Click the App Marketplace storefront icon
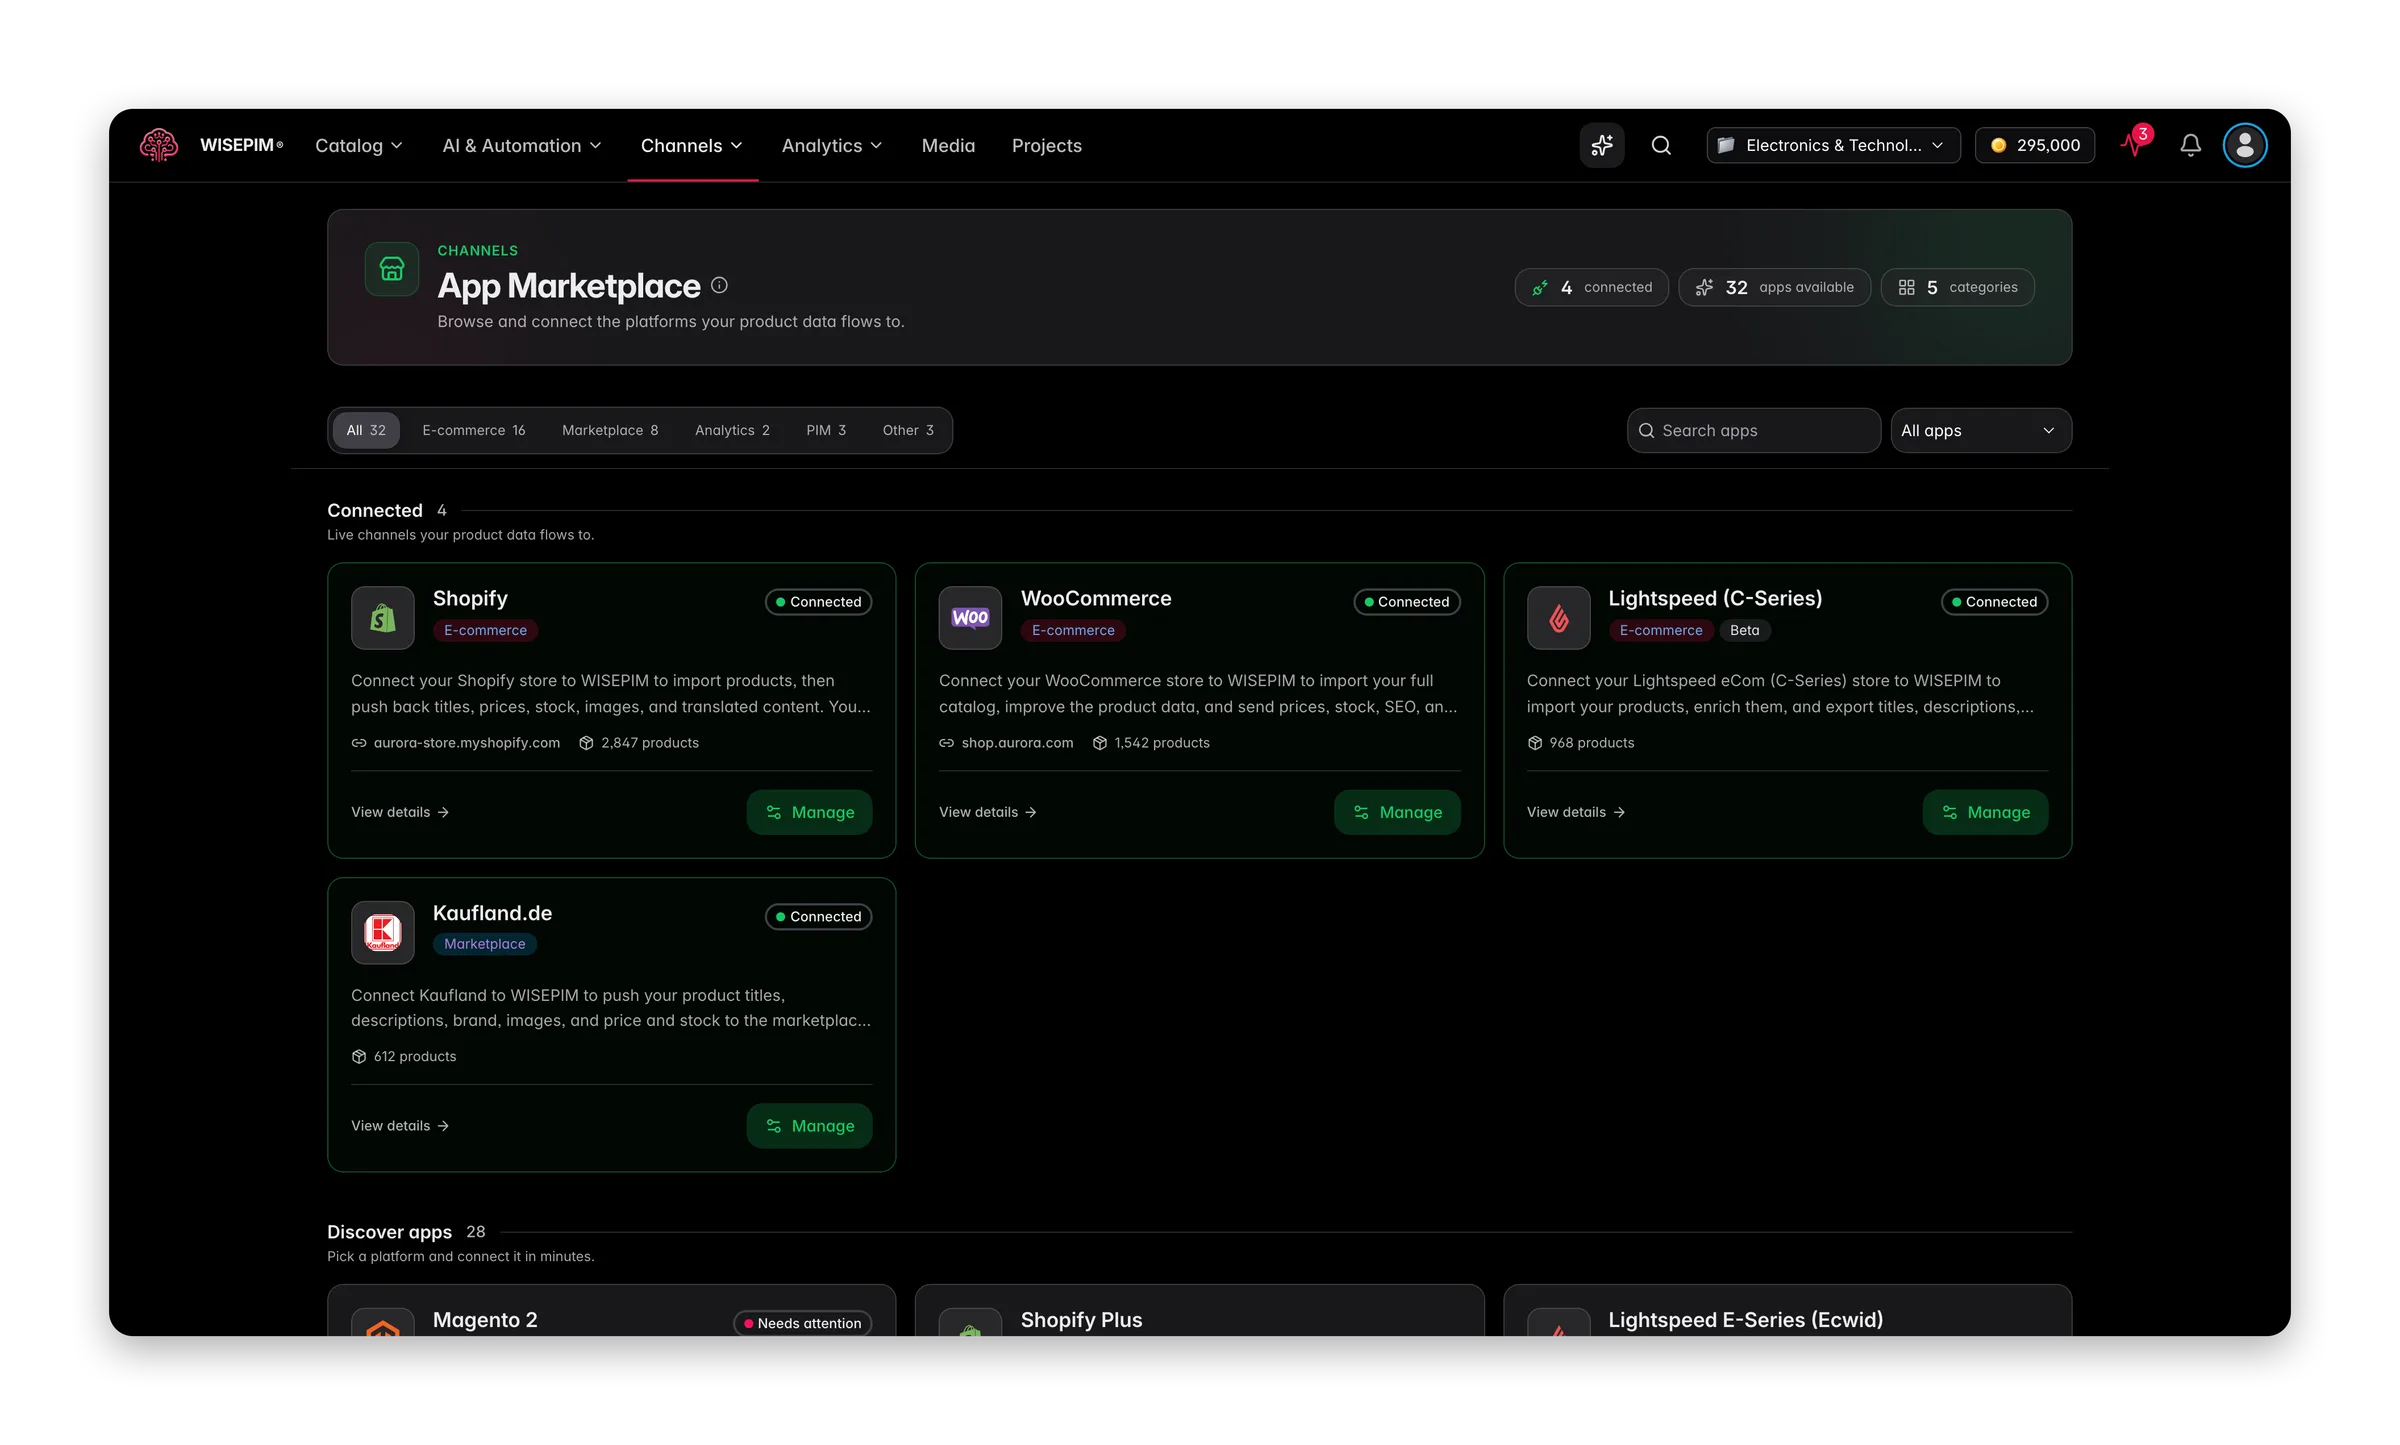 tap(392, 269)
